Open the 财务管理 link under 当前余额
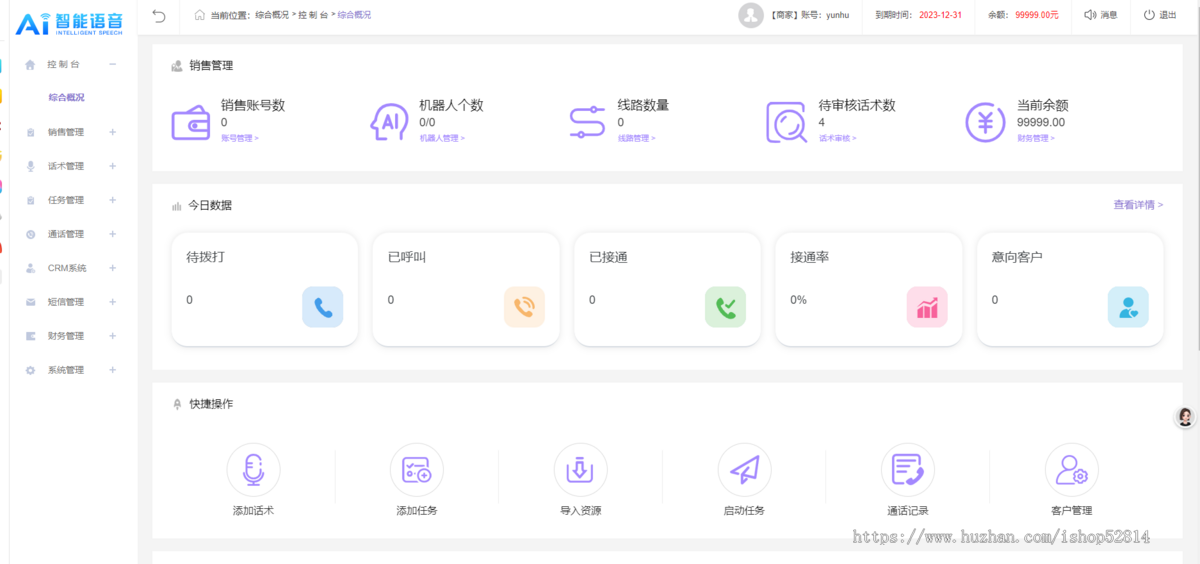The image size is (1200, 564). pos(1035,138)
